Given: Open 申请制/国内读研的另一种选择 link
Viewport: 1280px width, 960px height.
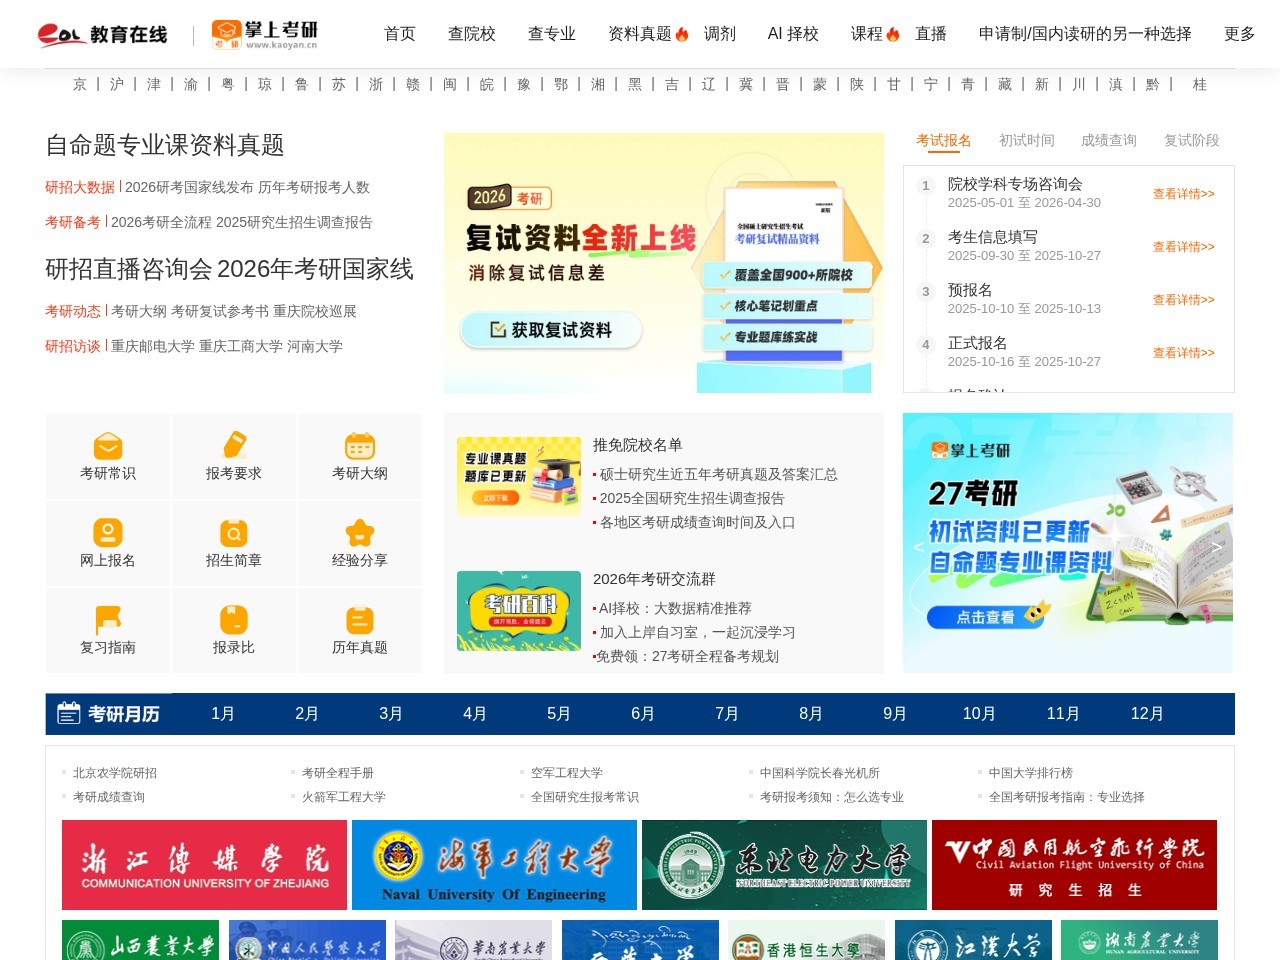Looking at the screenshot, I should [x=1085, y=34].
